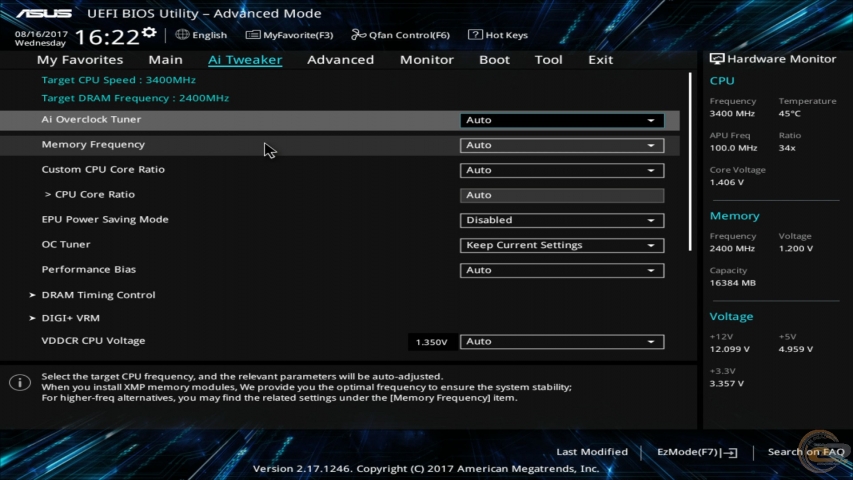Viewport: 853px width, 480px height.
Task: Click the Hot Keys question mark icon
Action: click(x=475, y=35)
